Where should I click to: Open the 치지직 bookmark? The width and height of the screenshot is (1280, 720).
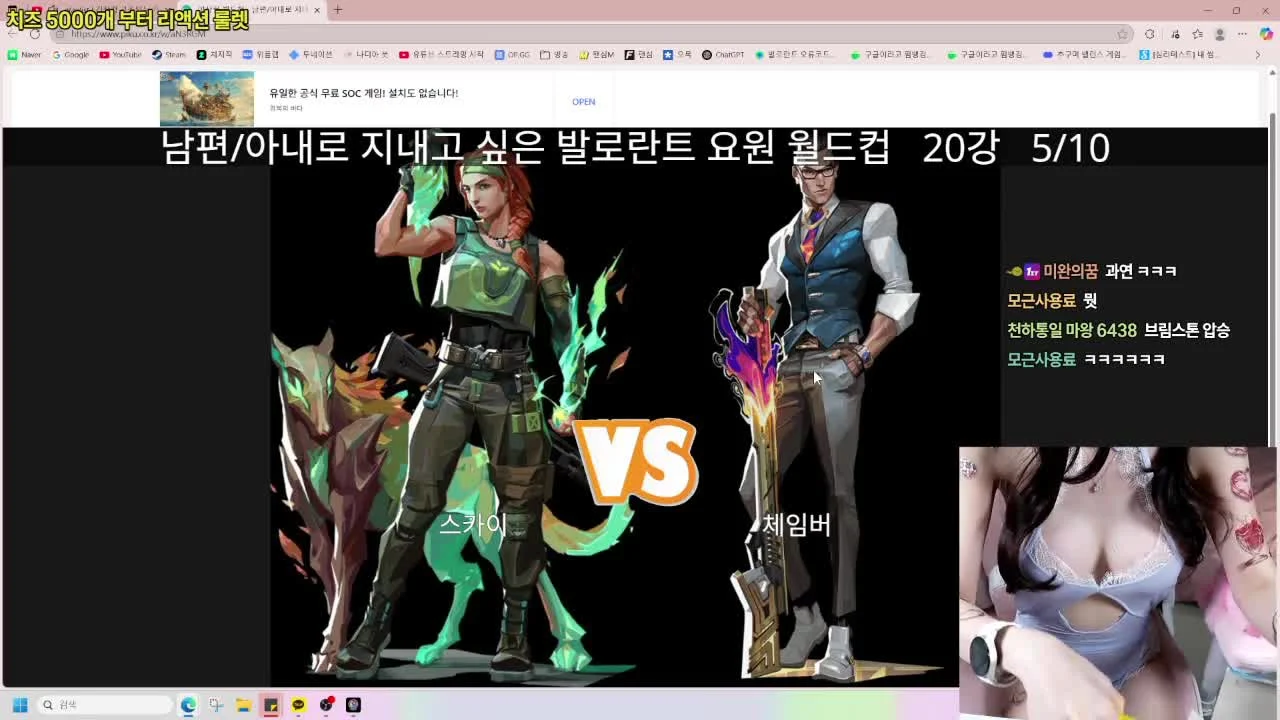coord(214,55)
